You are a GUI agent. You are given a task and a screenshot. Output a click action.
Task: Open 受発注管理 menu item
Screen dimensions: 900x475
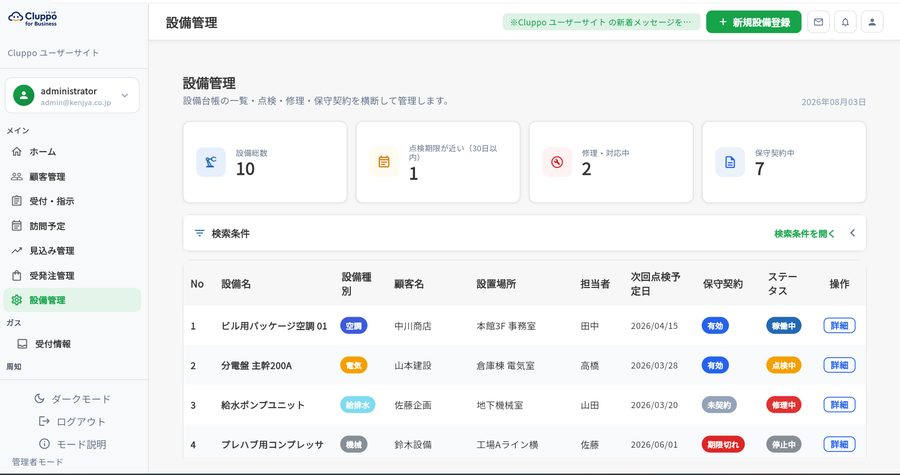coord(72,275)
